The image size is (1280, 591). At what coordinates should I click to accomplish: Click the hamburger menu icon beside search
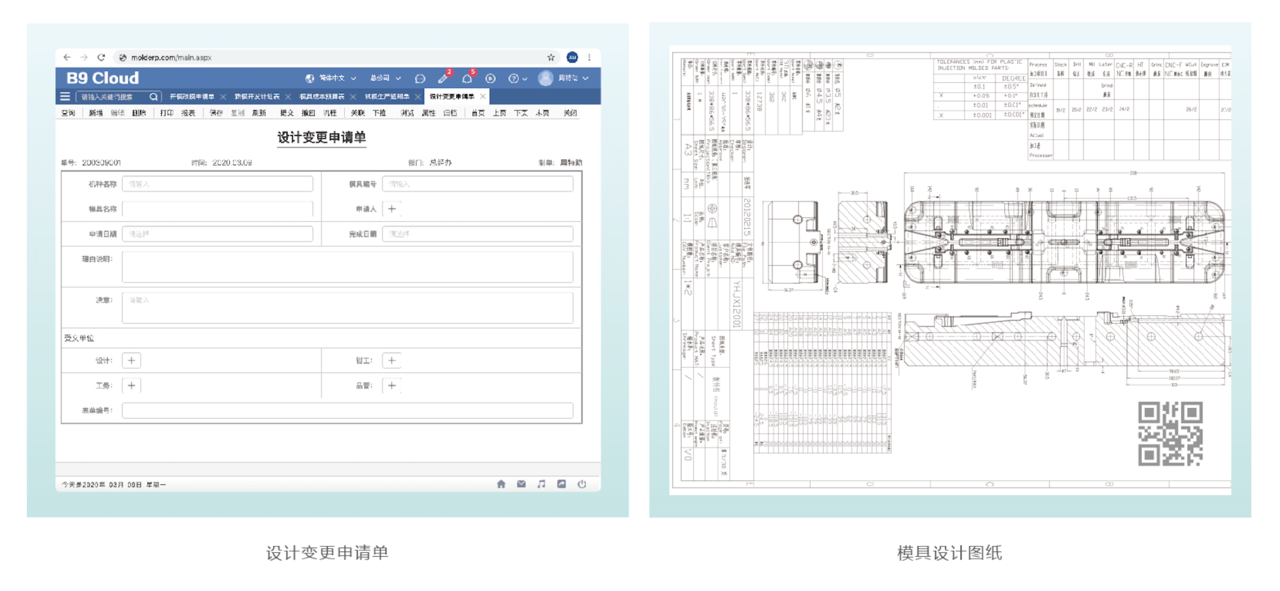[65, 97]
